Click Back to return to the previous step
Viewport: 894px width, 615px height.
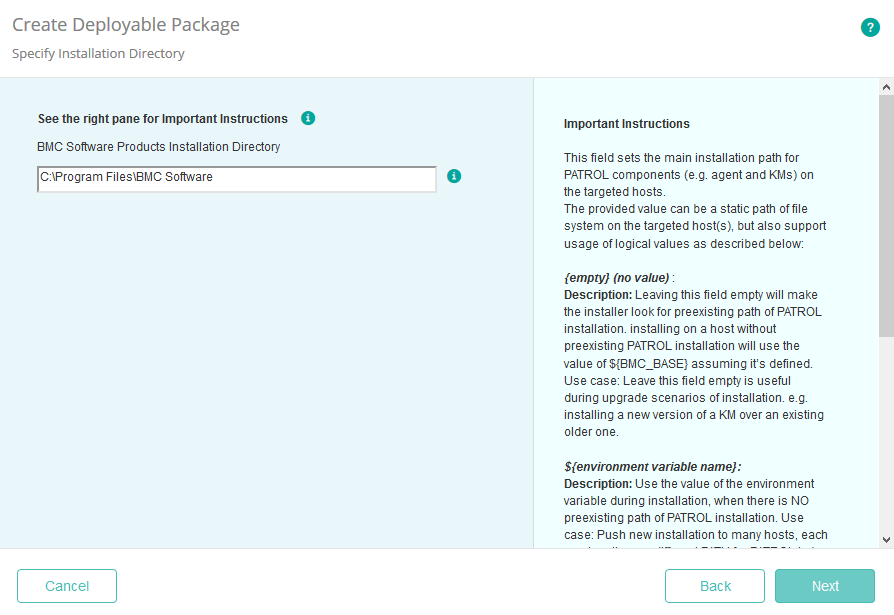pyautogui.click(x=714, y=586)
